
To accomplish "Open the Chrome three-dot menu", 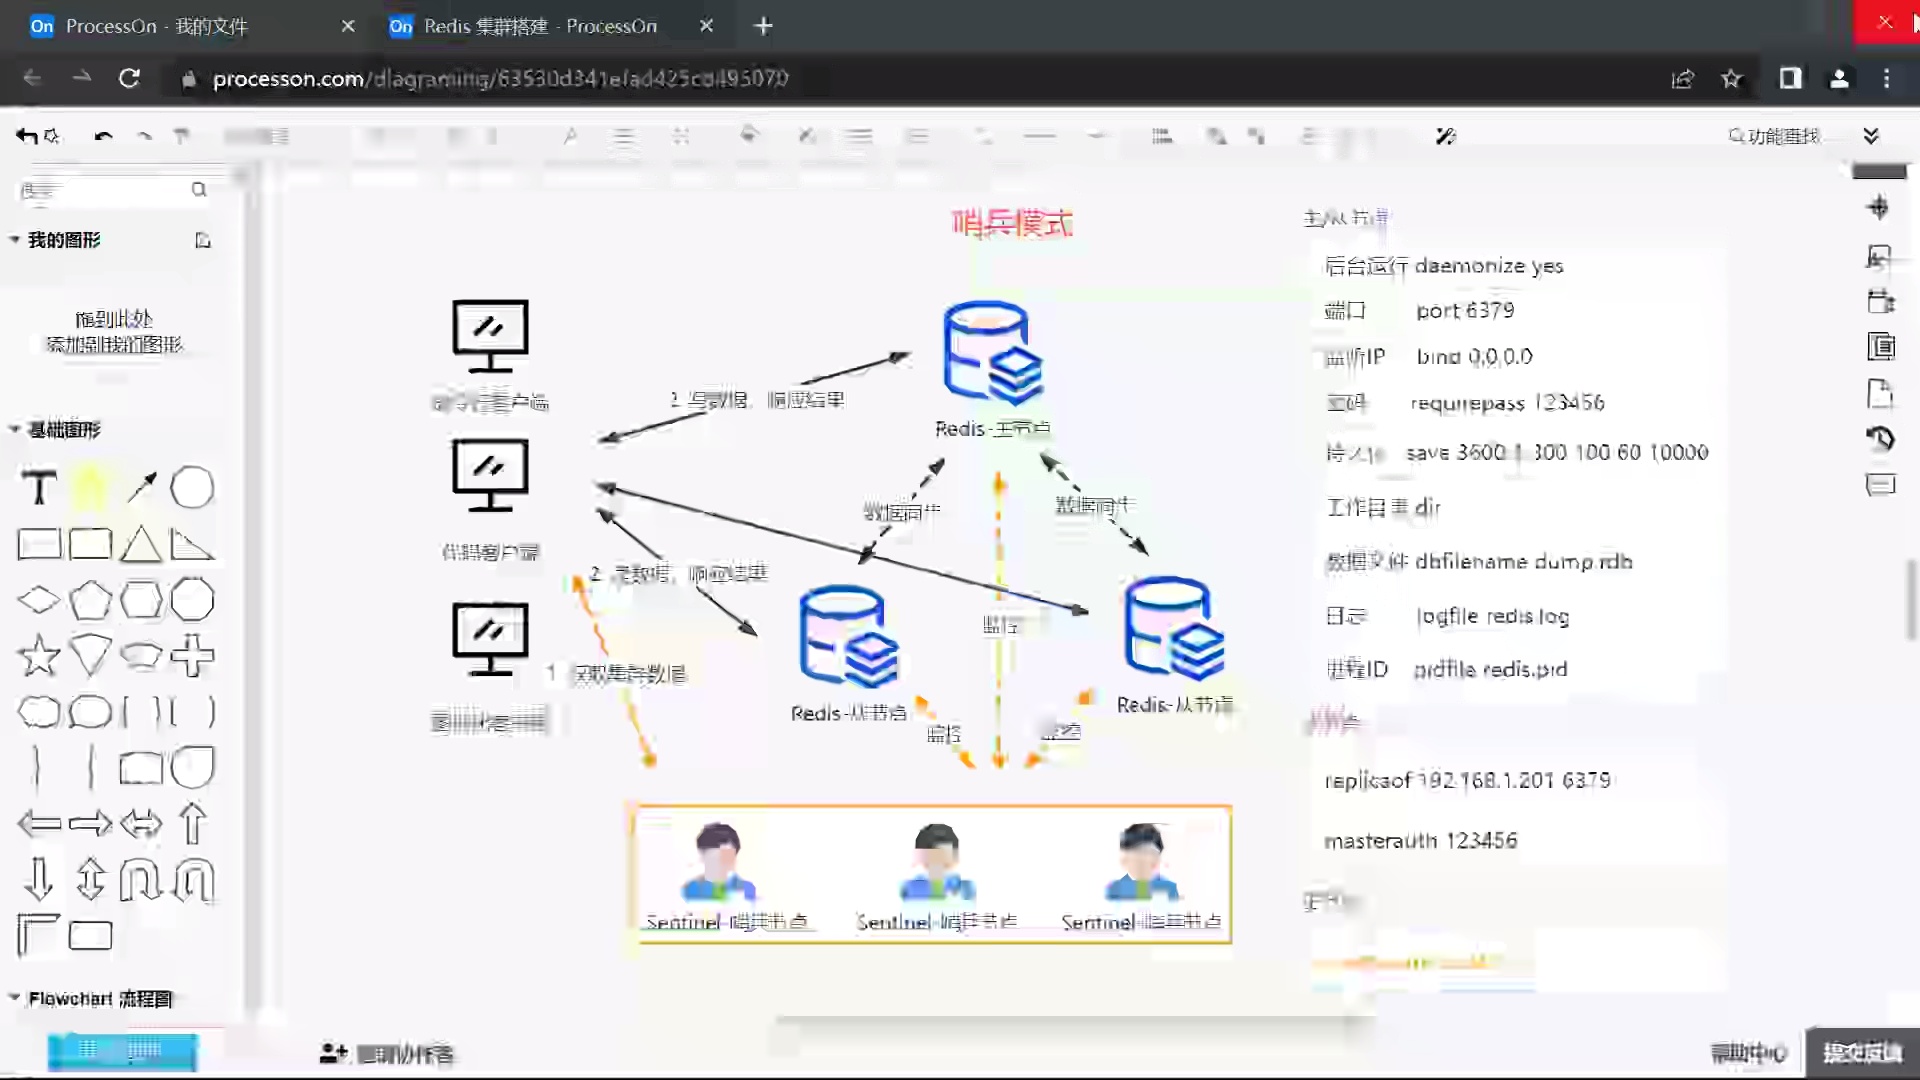I will click(1888, 78).
